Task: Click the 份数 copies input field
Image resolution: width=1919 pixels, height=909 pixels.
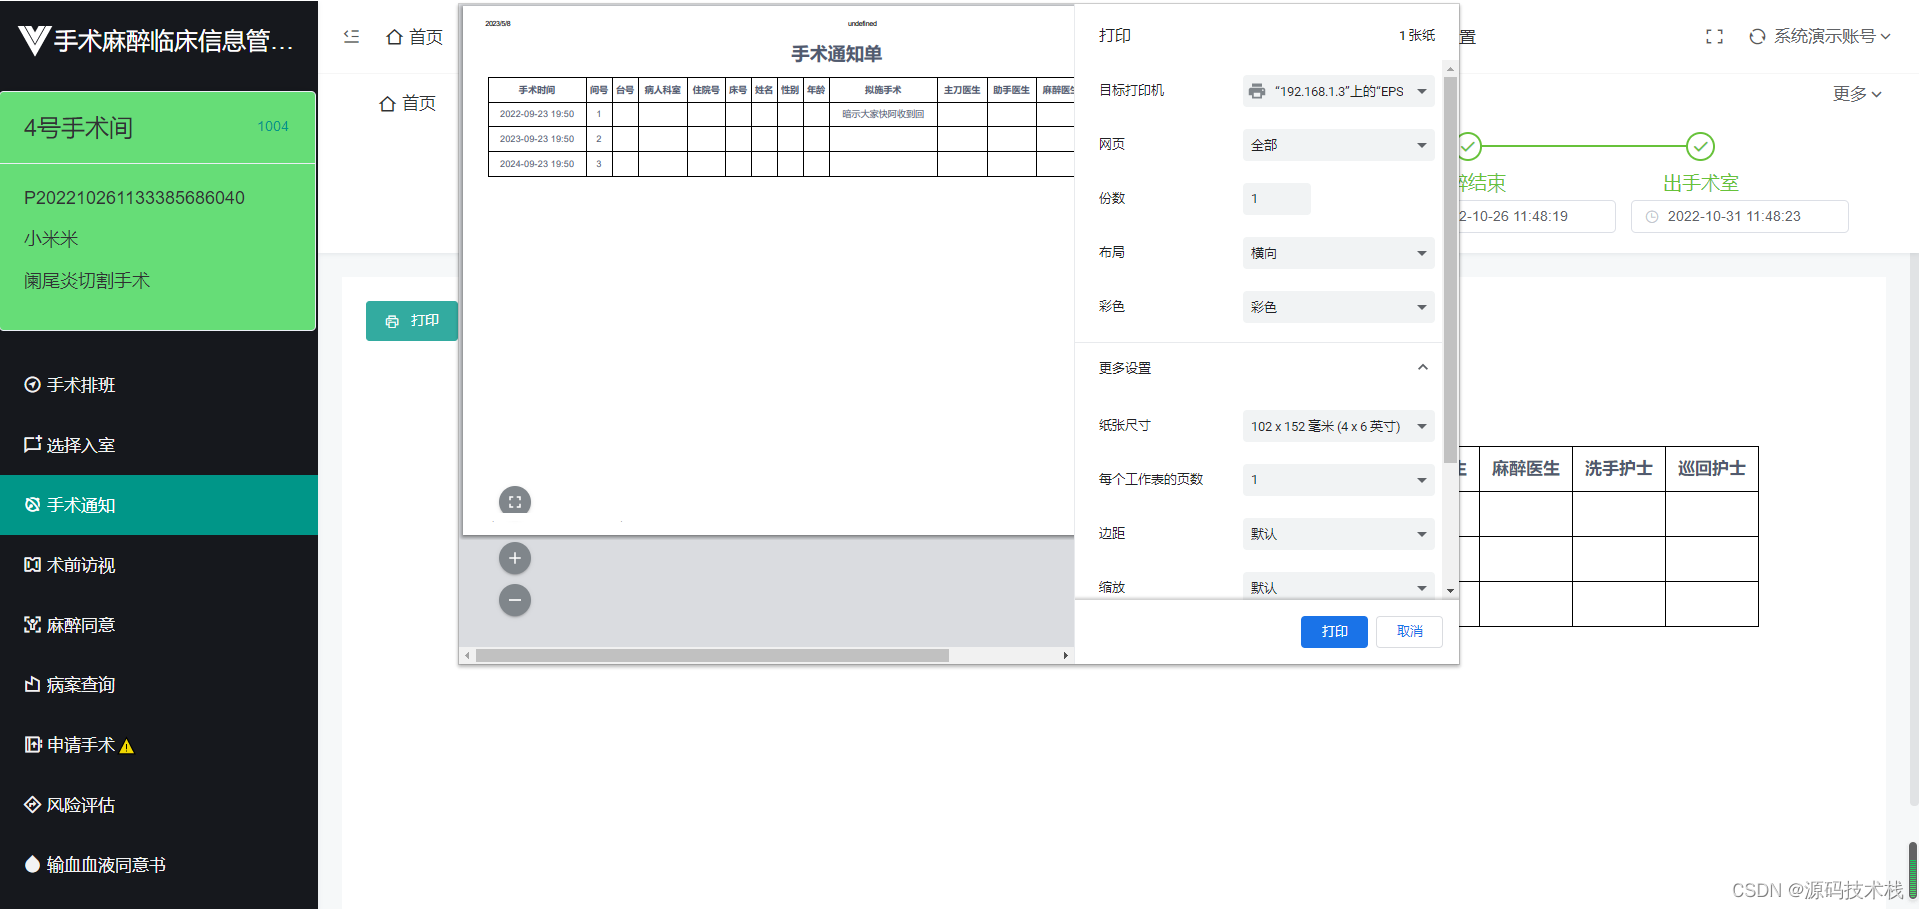Action: point(1276,199)
